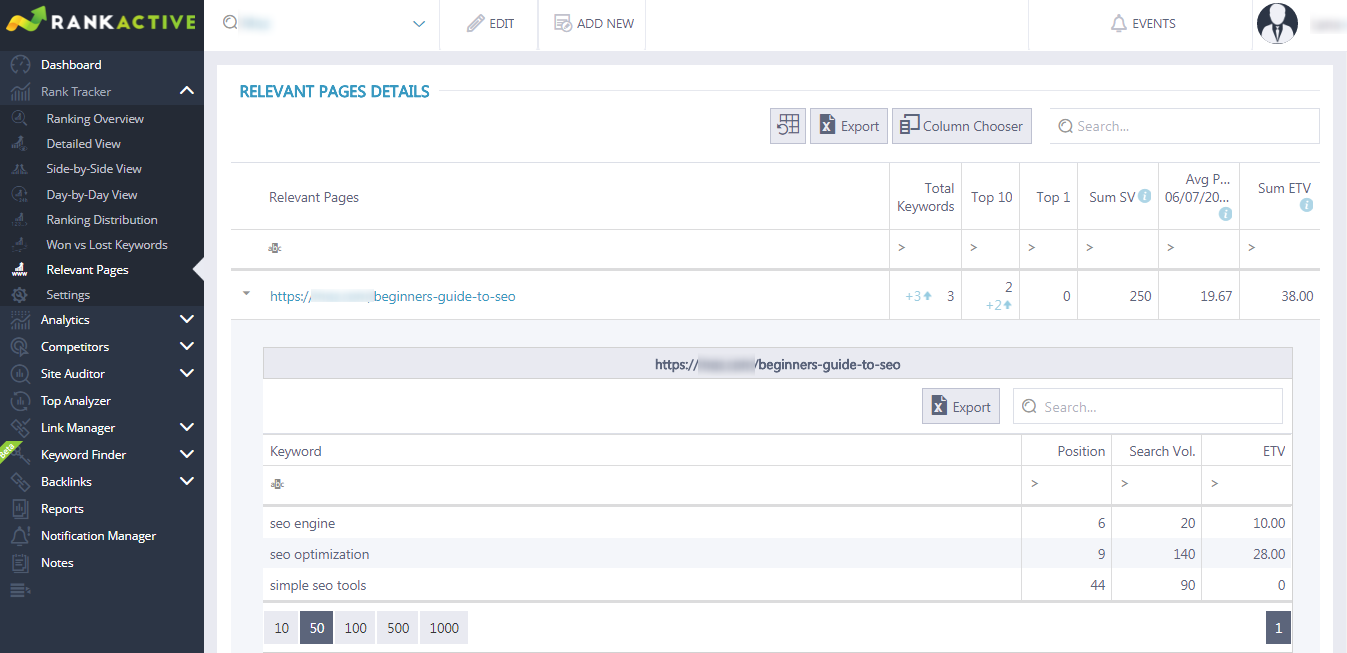Click Sum SV info icon
1347x653 pixels.
pyautogui.click(x=1145, y=196)
